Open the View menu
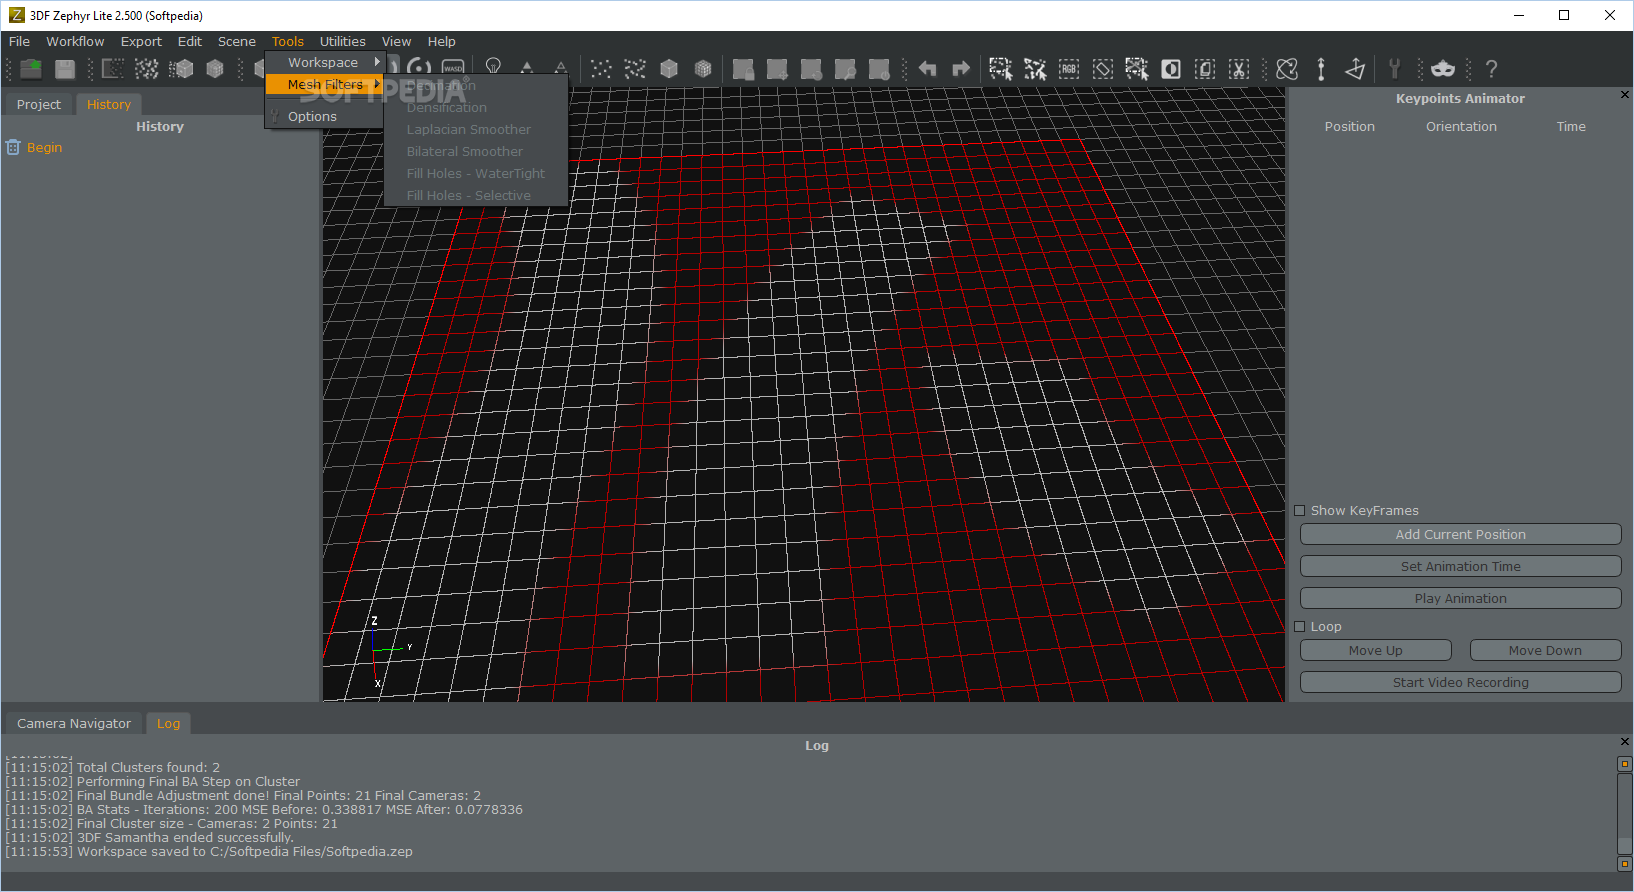1634x892 pixels. pyautogui.click(x=396, y=41)
